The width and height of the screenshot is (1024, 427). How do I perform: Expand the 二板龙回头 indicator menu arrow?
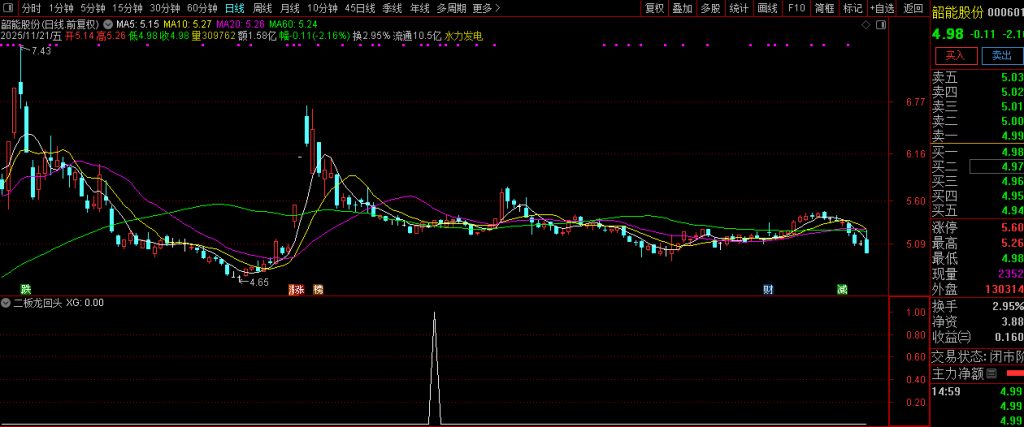coord(6,302)
